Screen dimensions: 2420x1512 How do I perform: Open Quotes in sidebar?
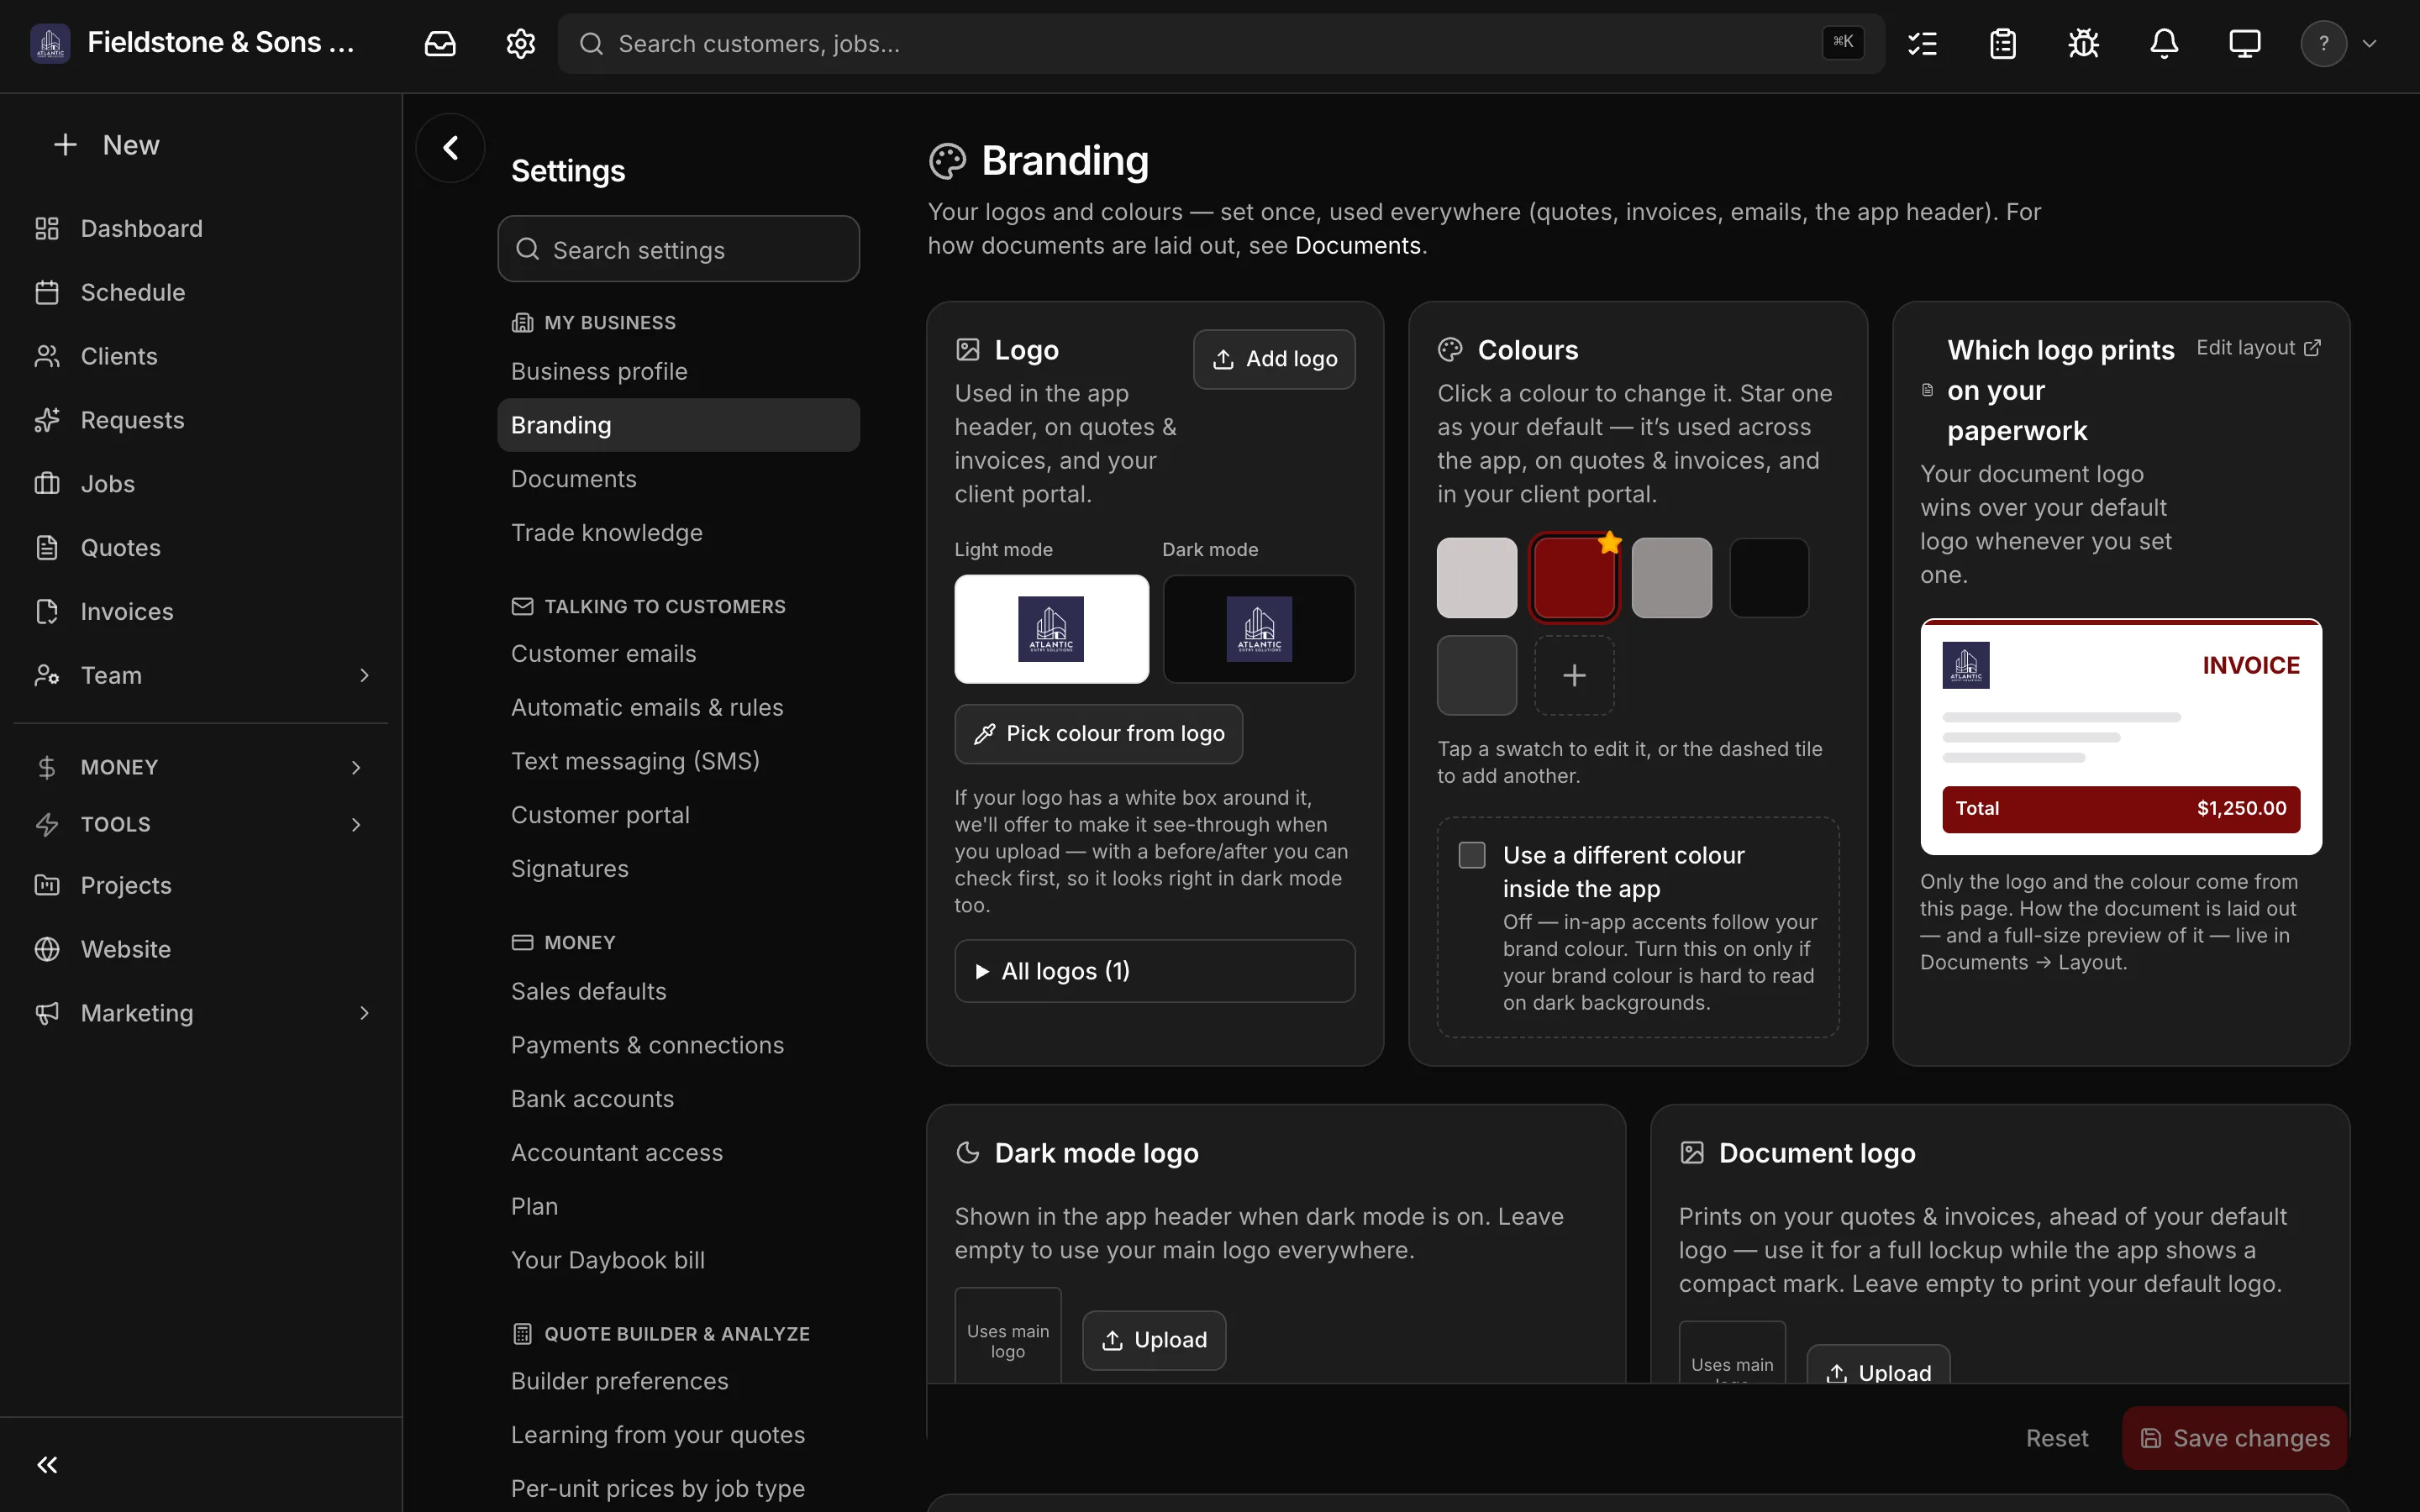pyautogui.click(x=200, y=548)
